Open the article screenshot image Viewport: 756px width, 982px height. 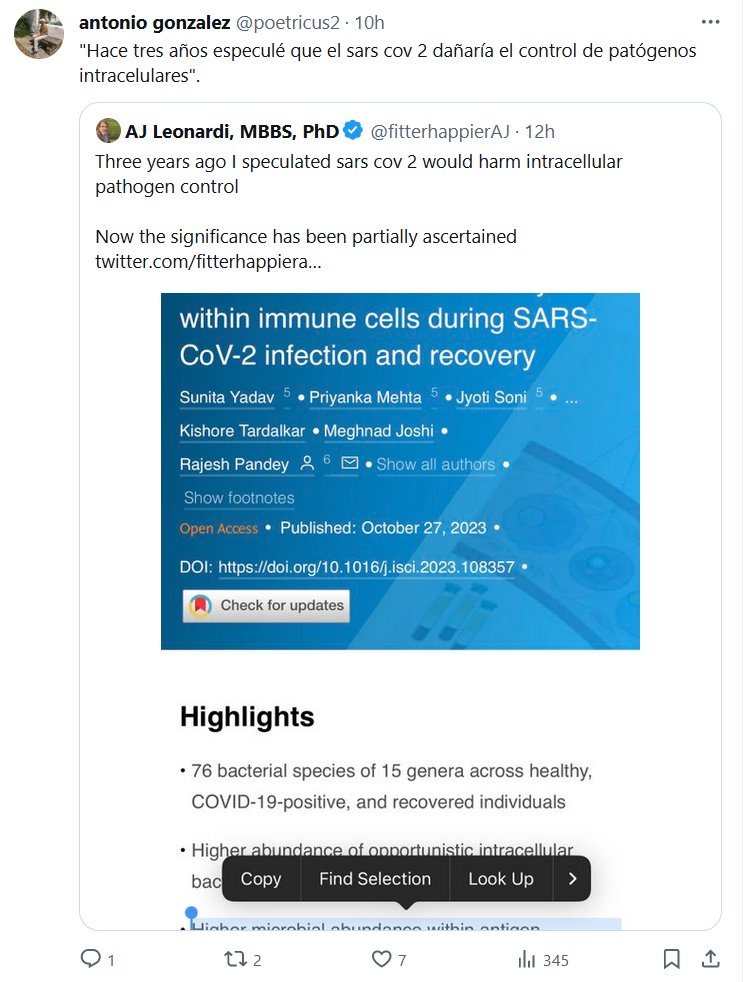pyautogui.click(x=400, y=470)
